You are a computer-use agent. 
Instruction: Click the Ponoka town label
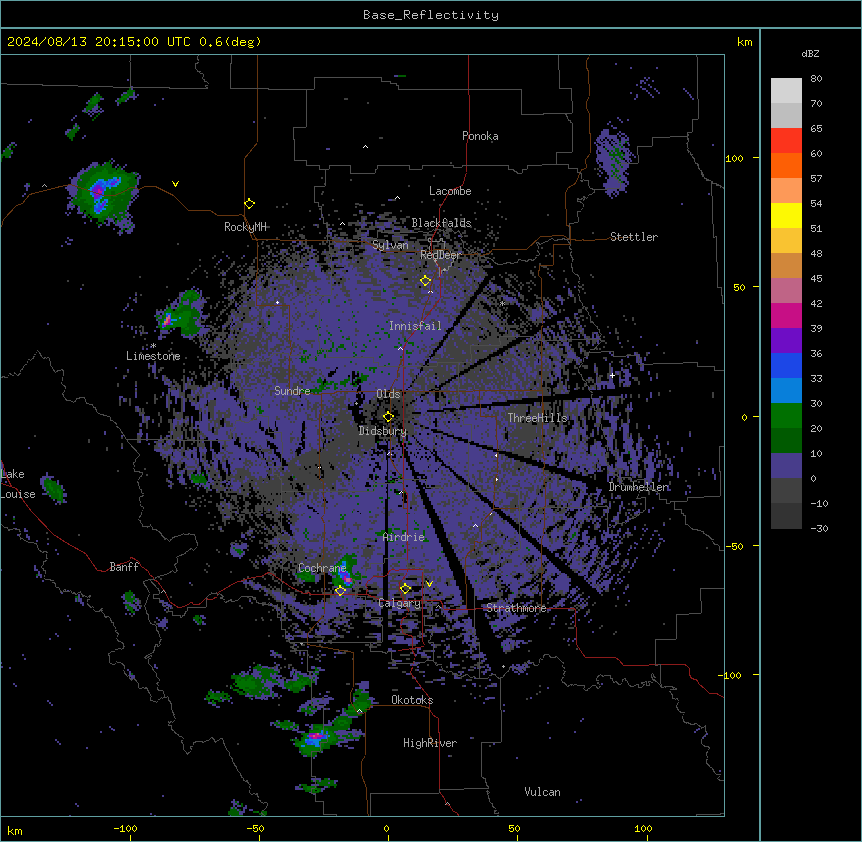click(x=480, y=136)
